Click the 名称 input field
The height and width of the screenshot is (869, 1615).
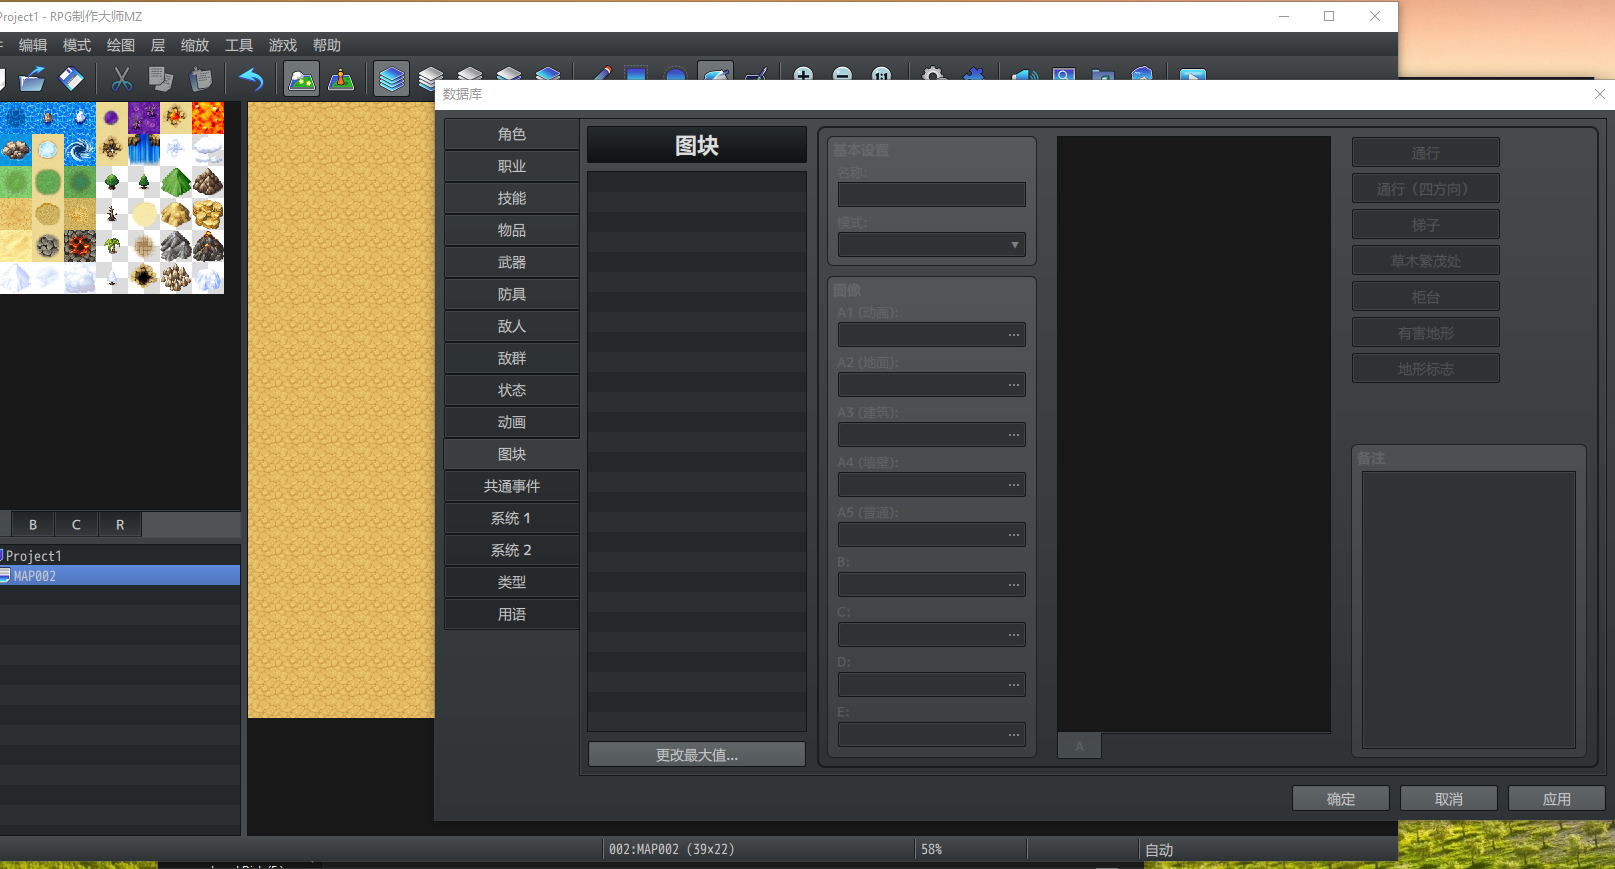click(932, 194)
